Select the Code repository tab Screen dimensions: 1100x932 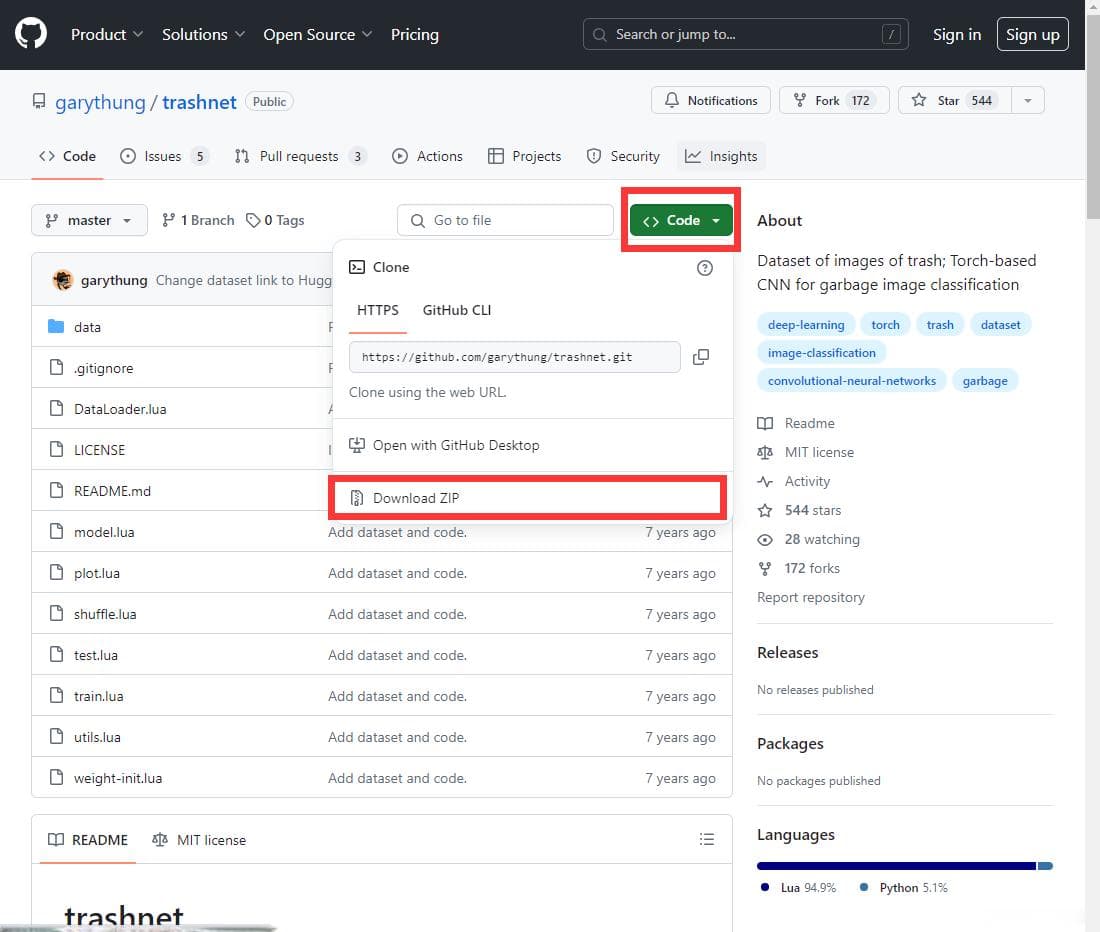[x=67, y=156]
